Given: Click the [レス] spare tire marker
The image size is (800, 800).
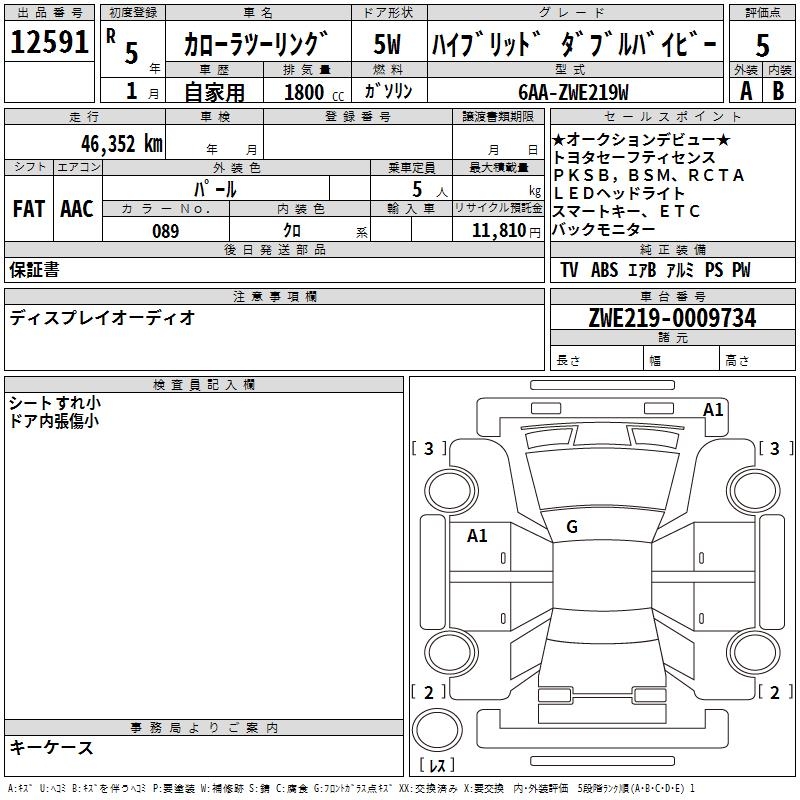Looking at the screenshot, I should point(437,766).
